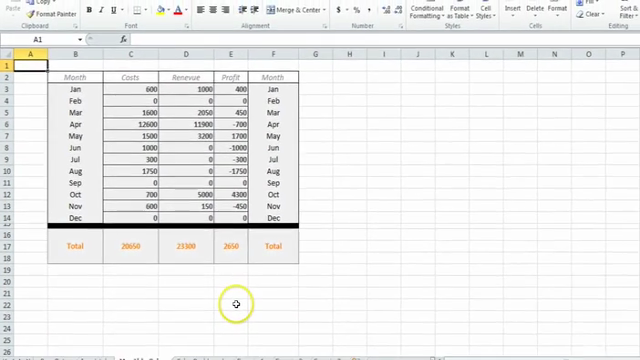Open Format cells menu
This screenshot has height=360, width=640.
[557, 10]
